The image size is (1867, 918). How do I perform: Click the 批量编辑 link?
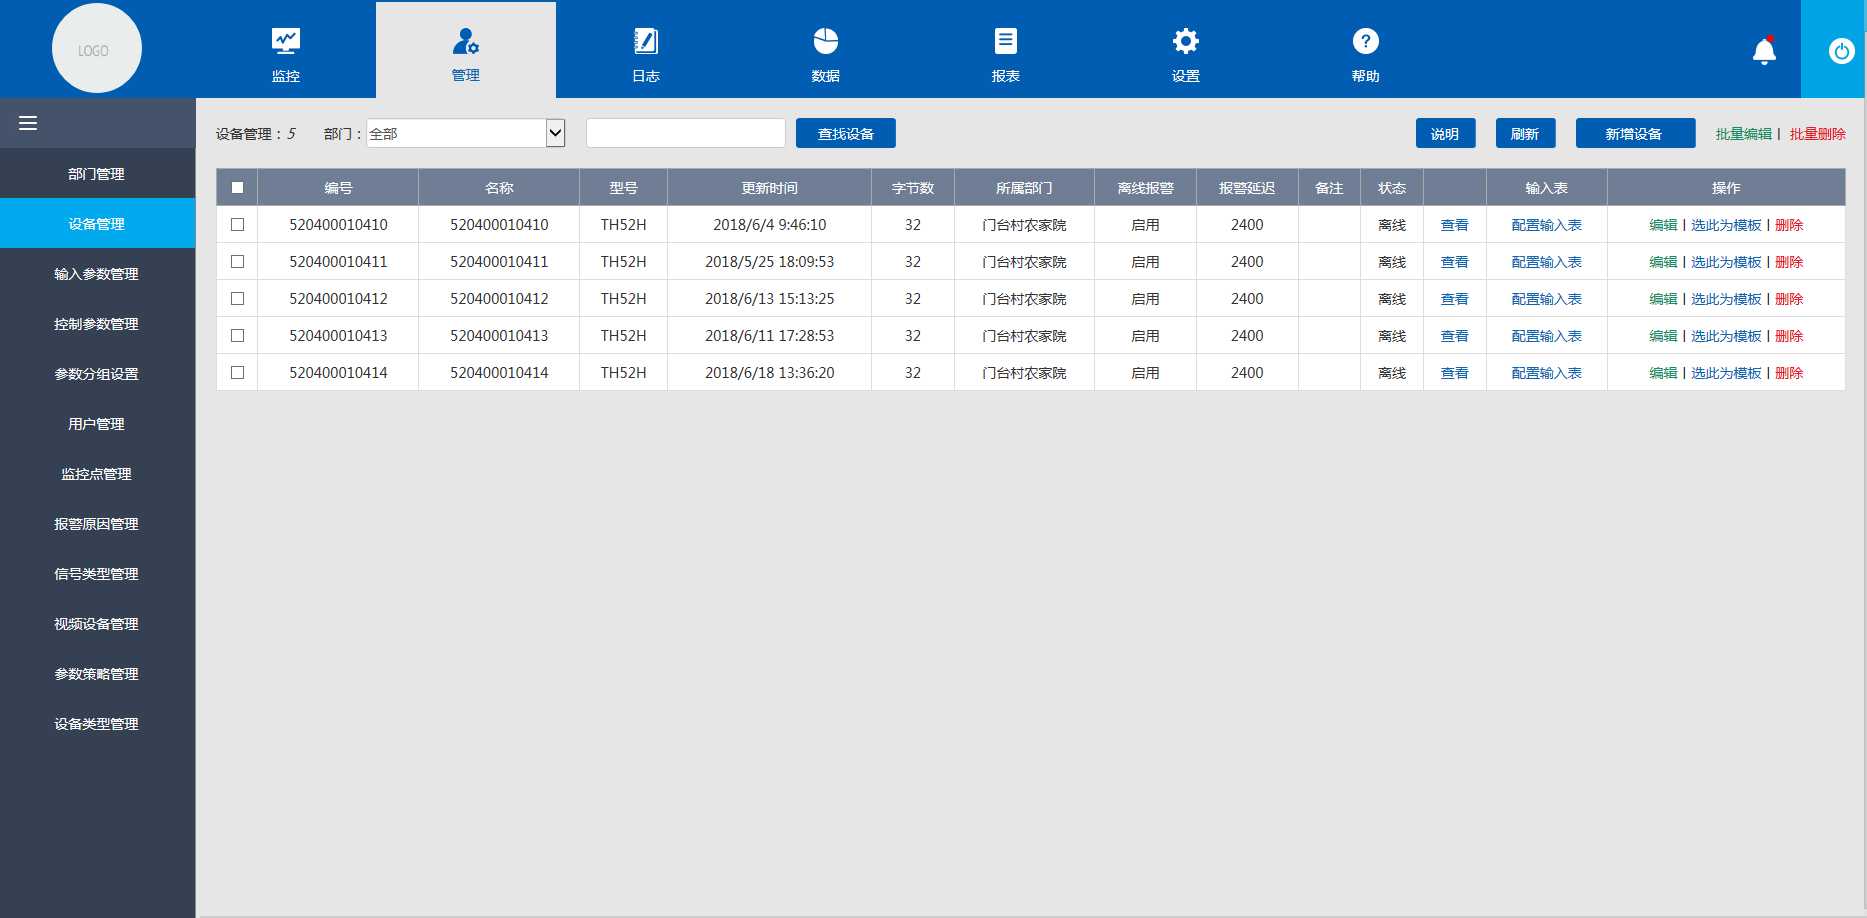tap(1744, 134)
